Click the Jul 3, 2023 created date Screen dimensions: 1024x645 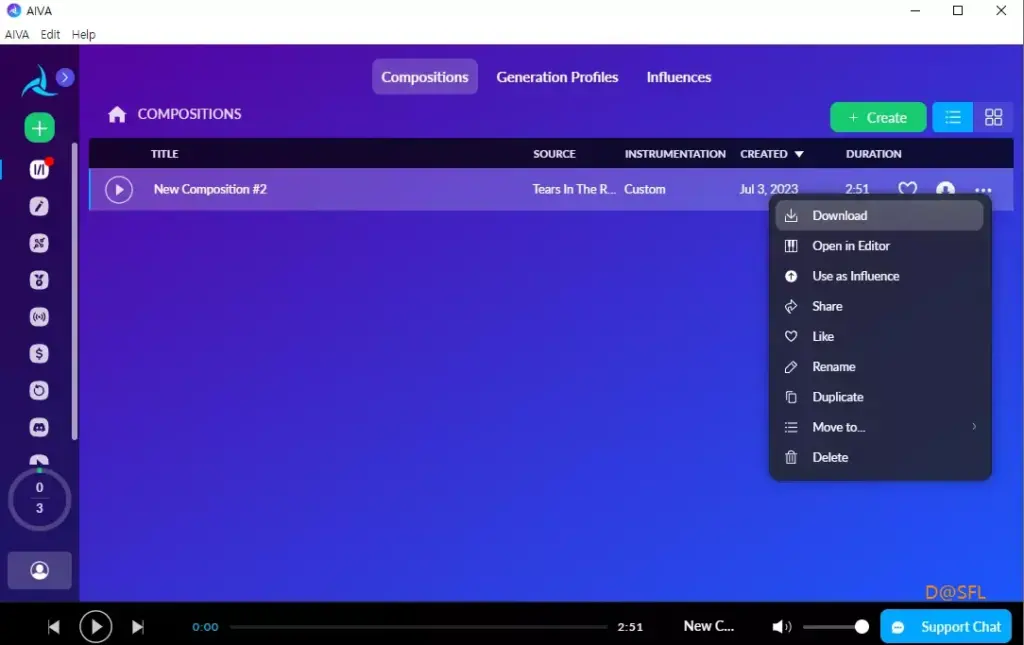(x=769, y=189)
